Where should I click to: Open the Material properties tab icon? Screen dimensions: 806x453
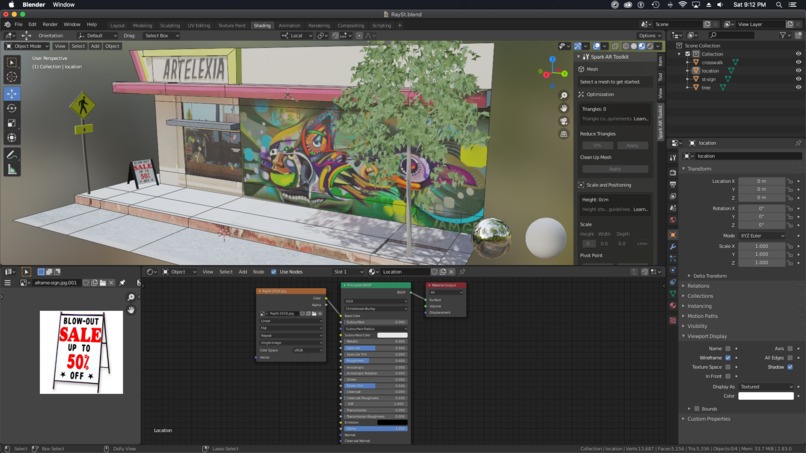[x=672, y=305]
